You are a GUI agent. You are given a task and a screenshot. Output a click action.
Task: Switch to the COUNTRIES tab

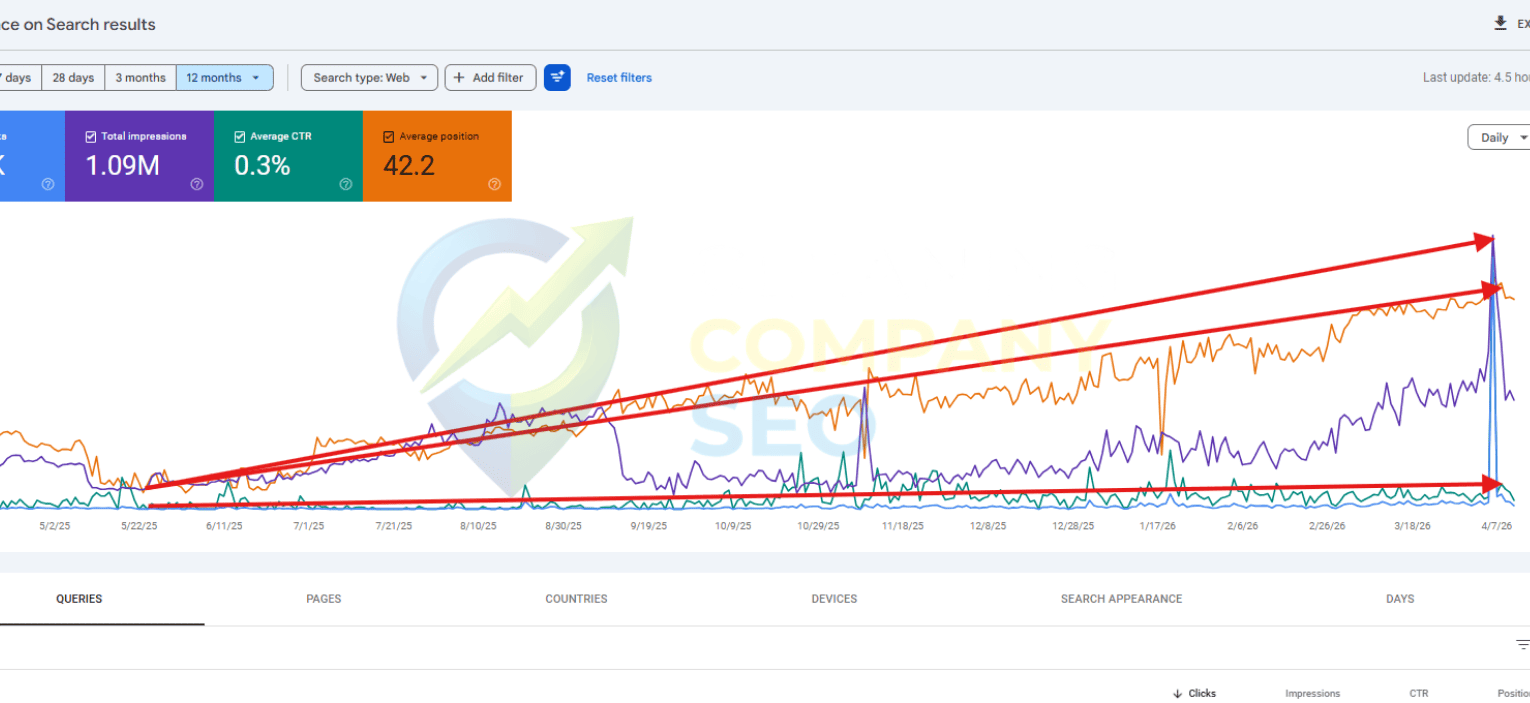coord(576,599)
